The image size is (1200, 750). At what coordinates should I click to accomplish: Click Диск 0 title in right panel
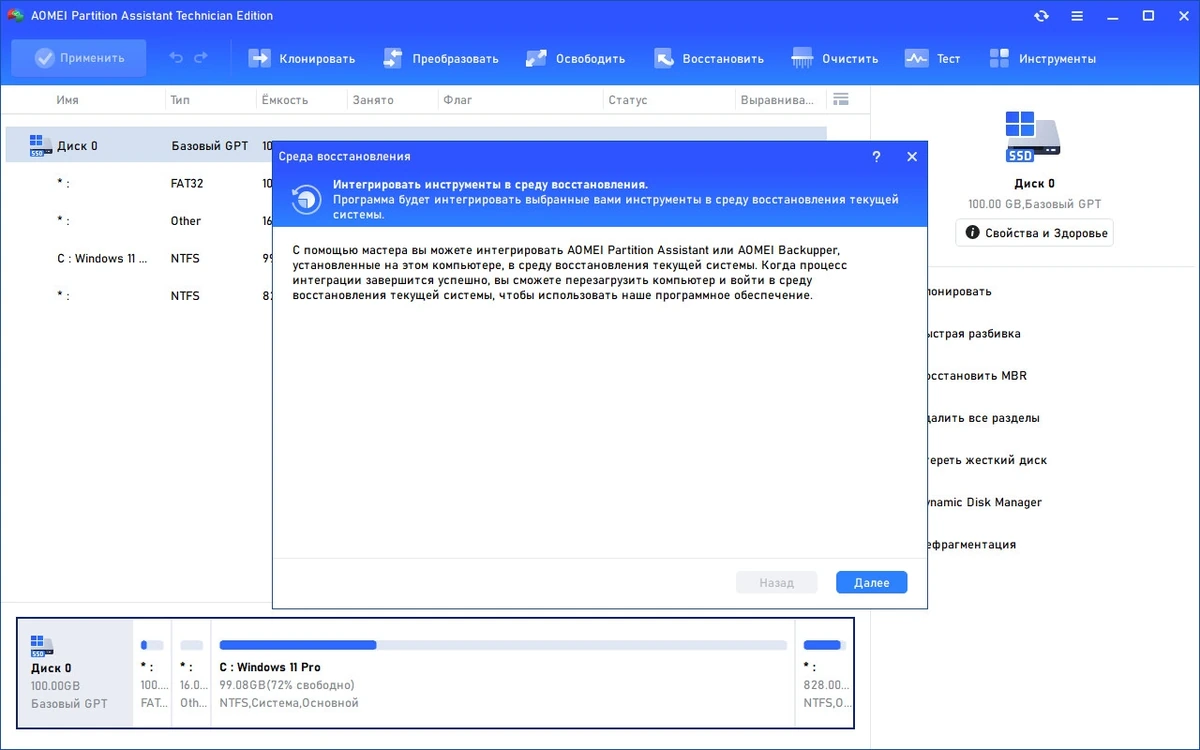[x=1034, y=184]
